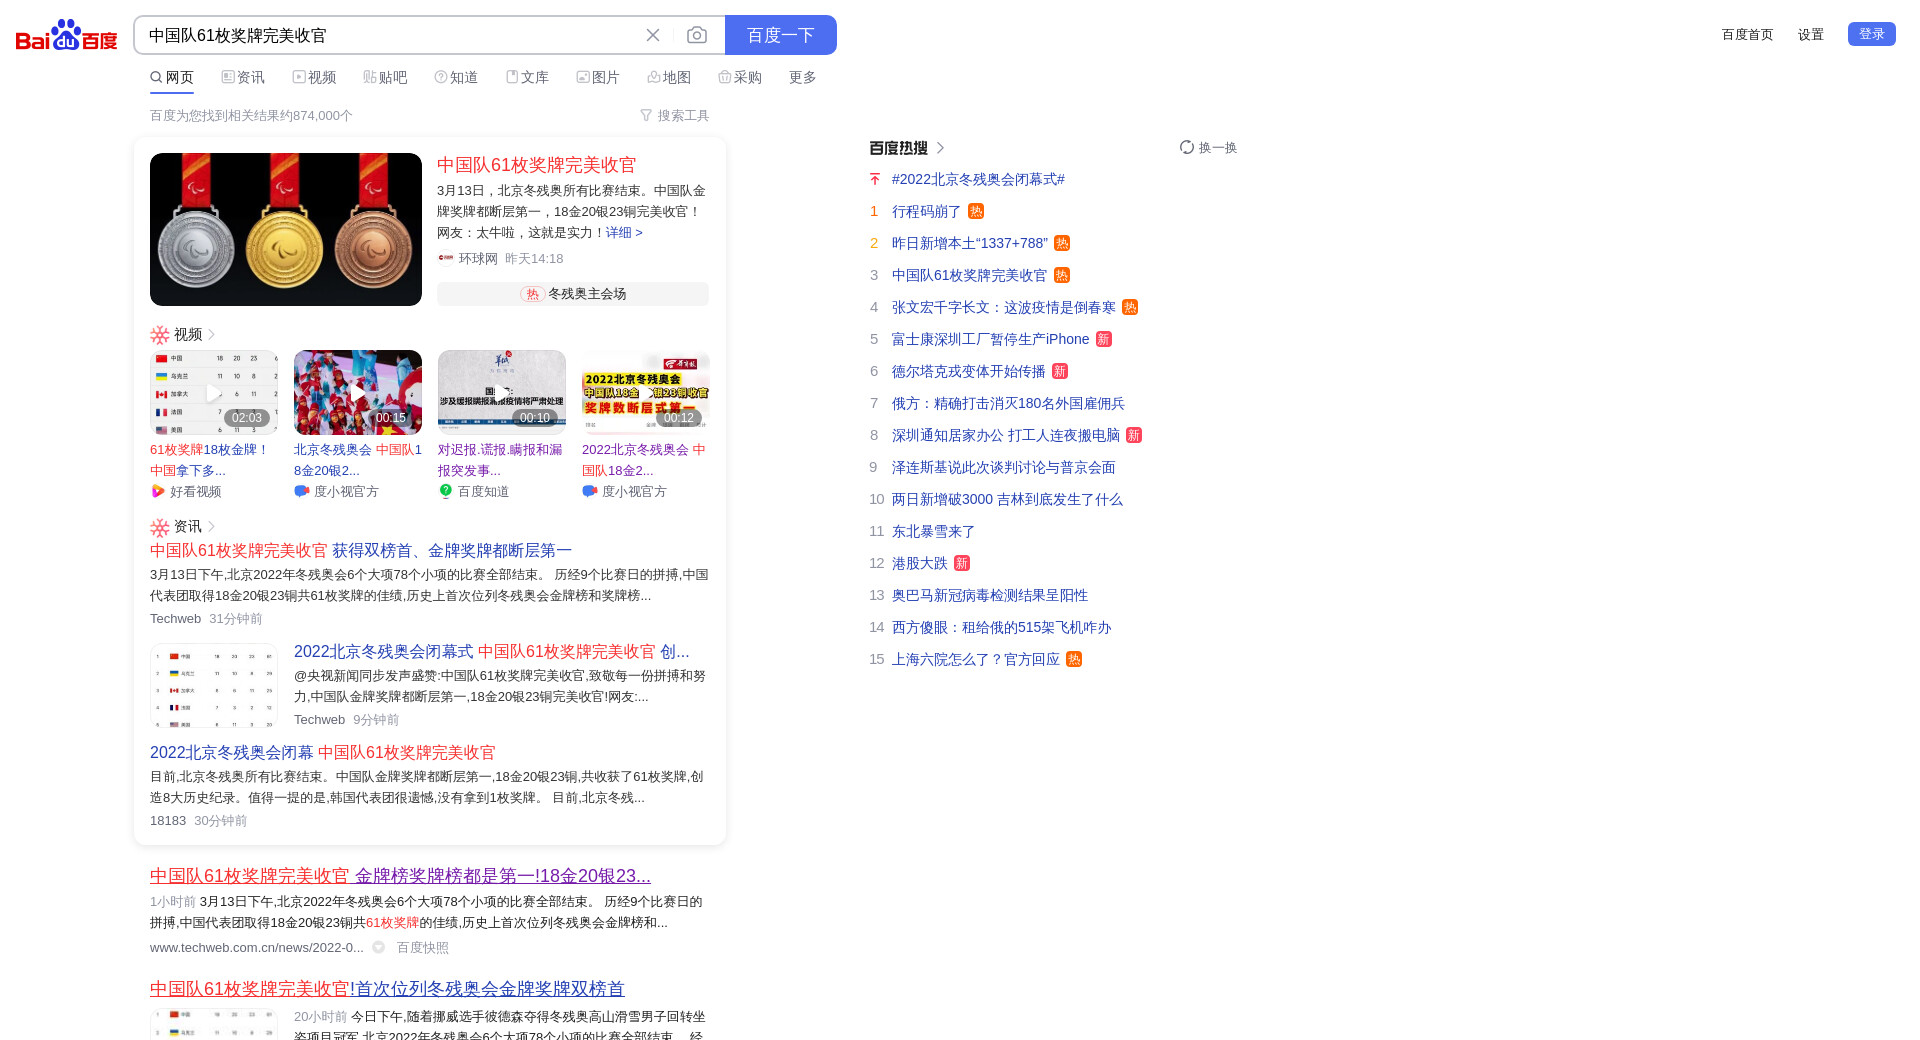Clear the search box with X icon
Screen dimensions: 1920x1040
click(653, 35)
